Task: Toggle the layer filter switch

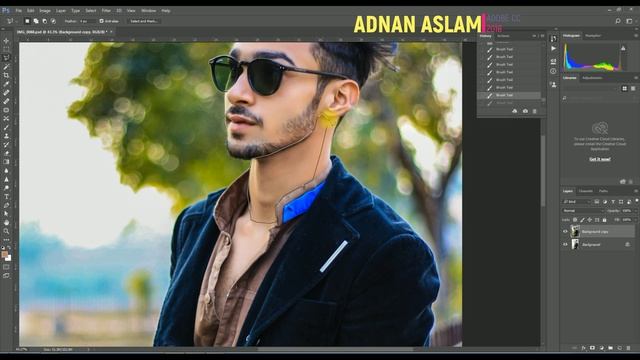Action: point(636,200)
